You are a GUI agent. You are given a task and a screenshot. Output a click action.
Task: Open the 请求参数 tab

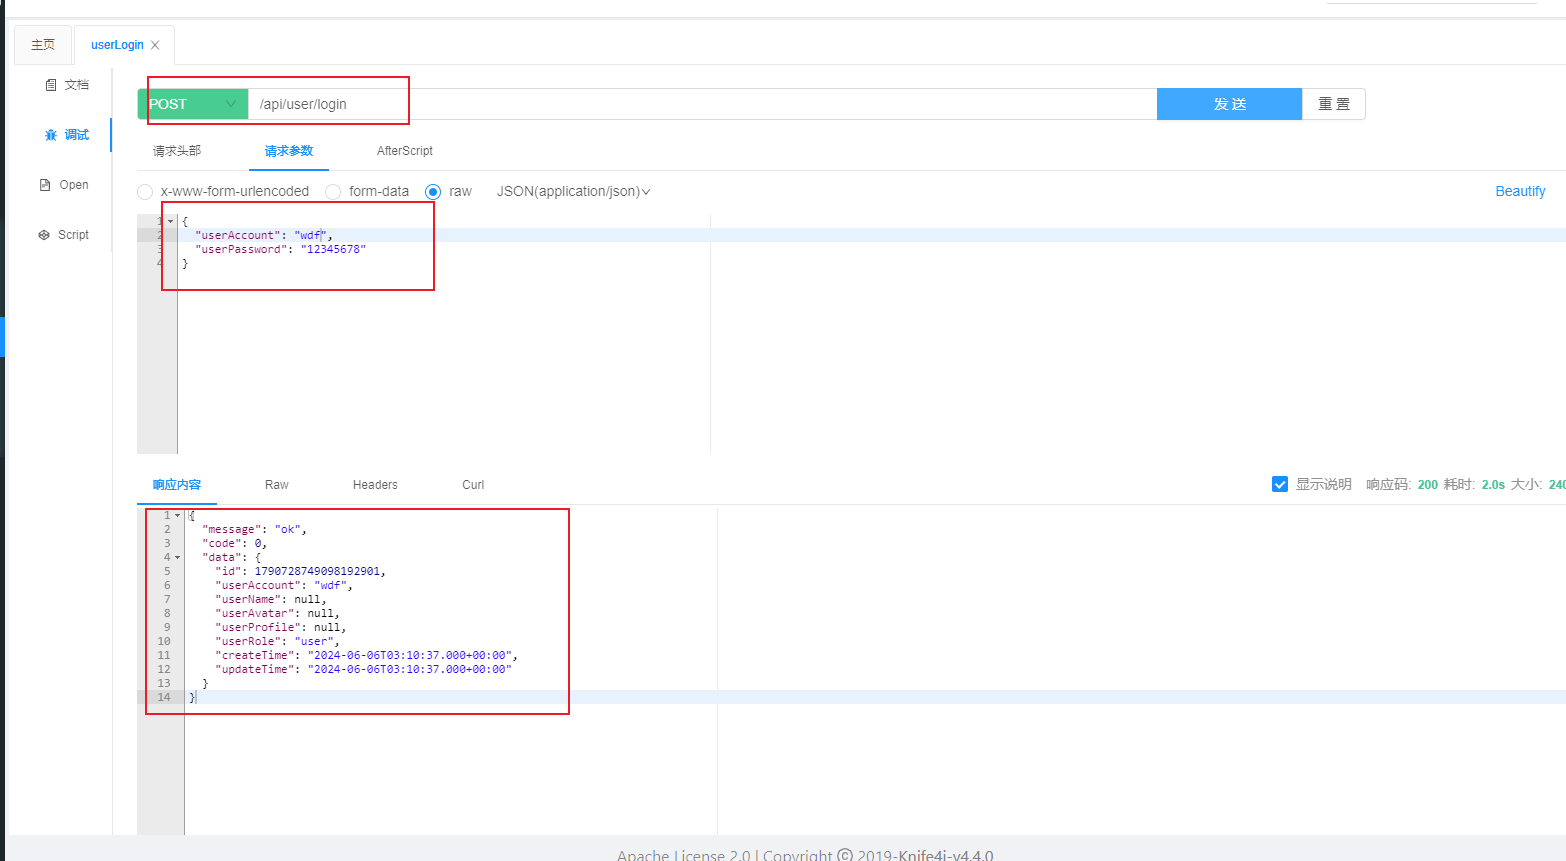[x=289, y=151]
